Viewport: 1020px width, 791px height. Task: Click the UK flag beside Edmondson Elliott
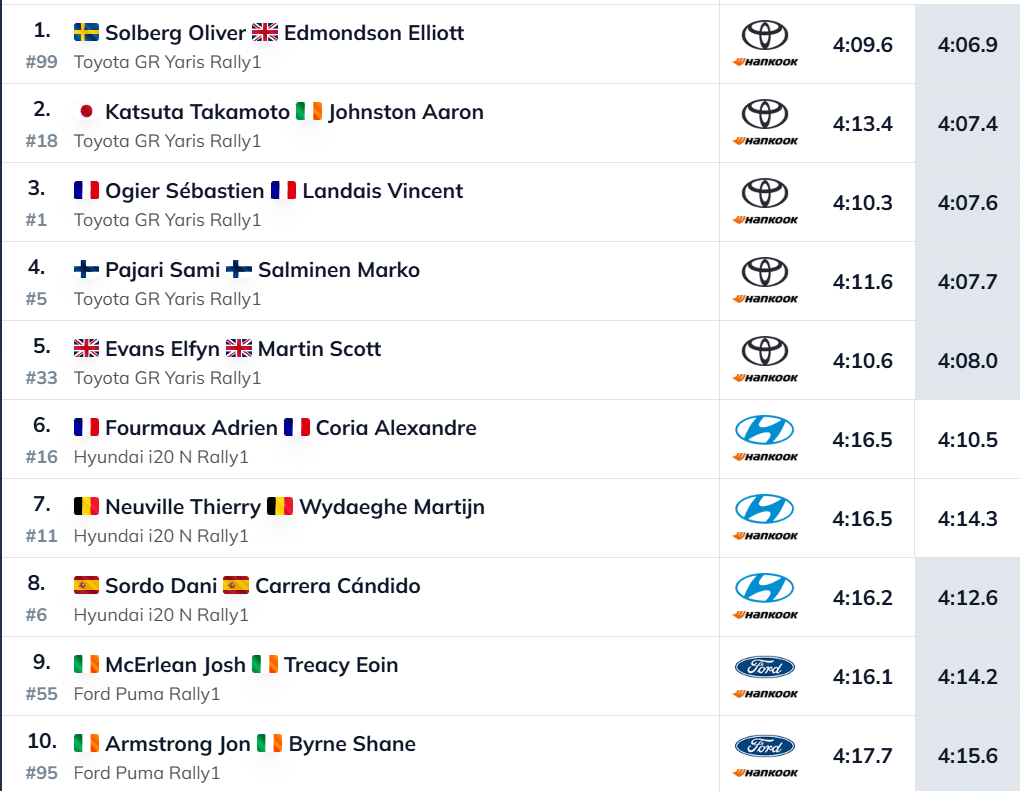click(265, 33)
